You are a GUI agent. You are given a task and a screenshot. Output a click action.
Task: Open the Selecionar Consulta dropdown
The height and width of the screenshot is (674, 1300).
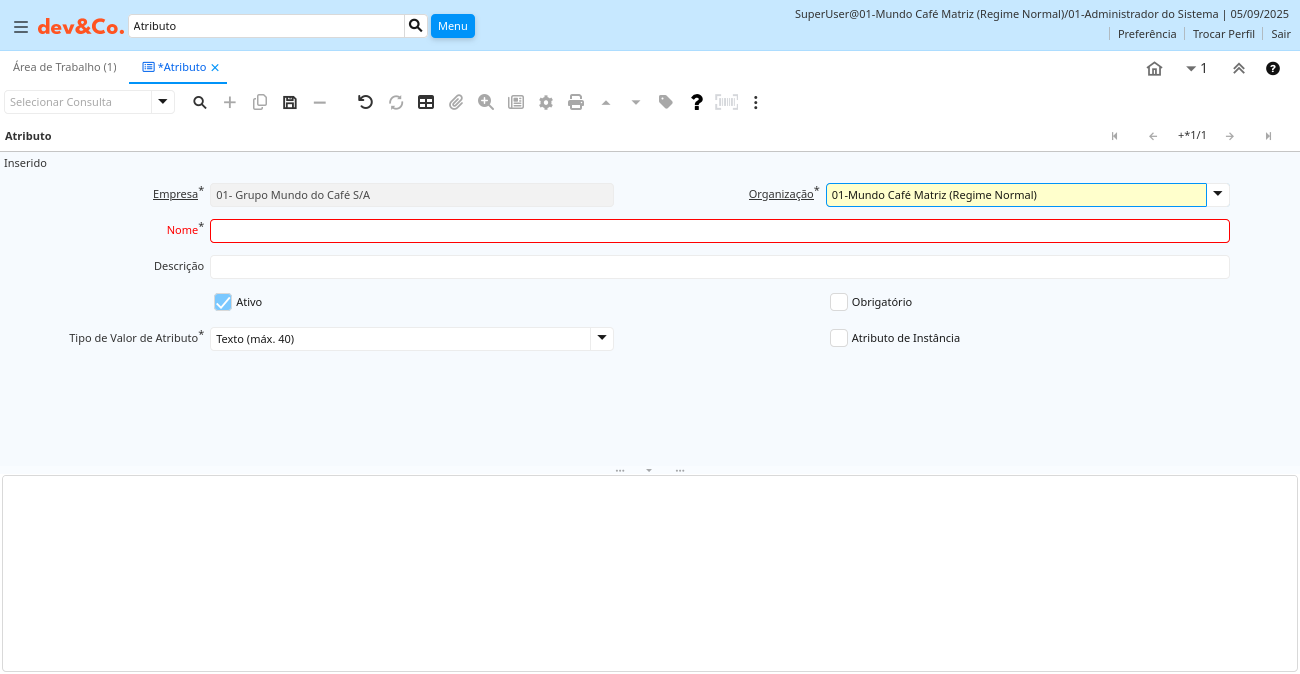click(x=163, y=102)
